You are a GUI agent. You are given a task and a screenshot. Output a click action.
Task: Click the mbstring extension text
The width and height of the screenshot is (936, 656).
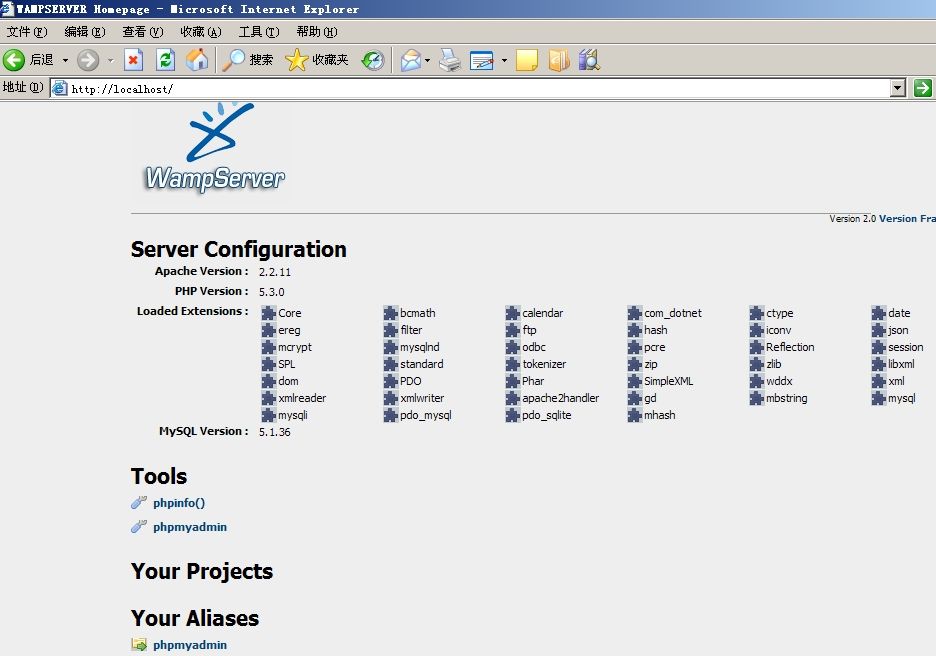point(787,398)
